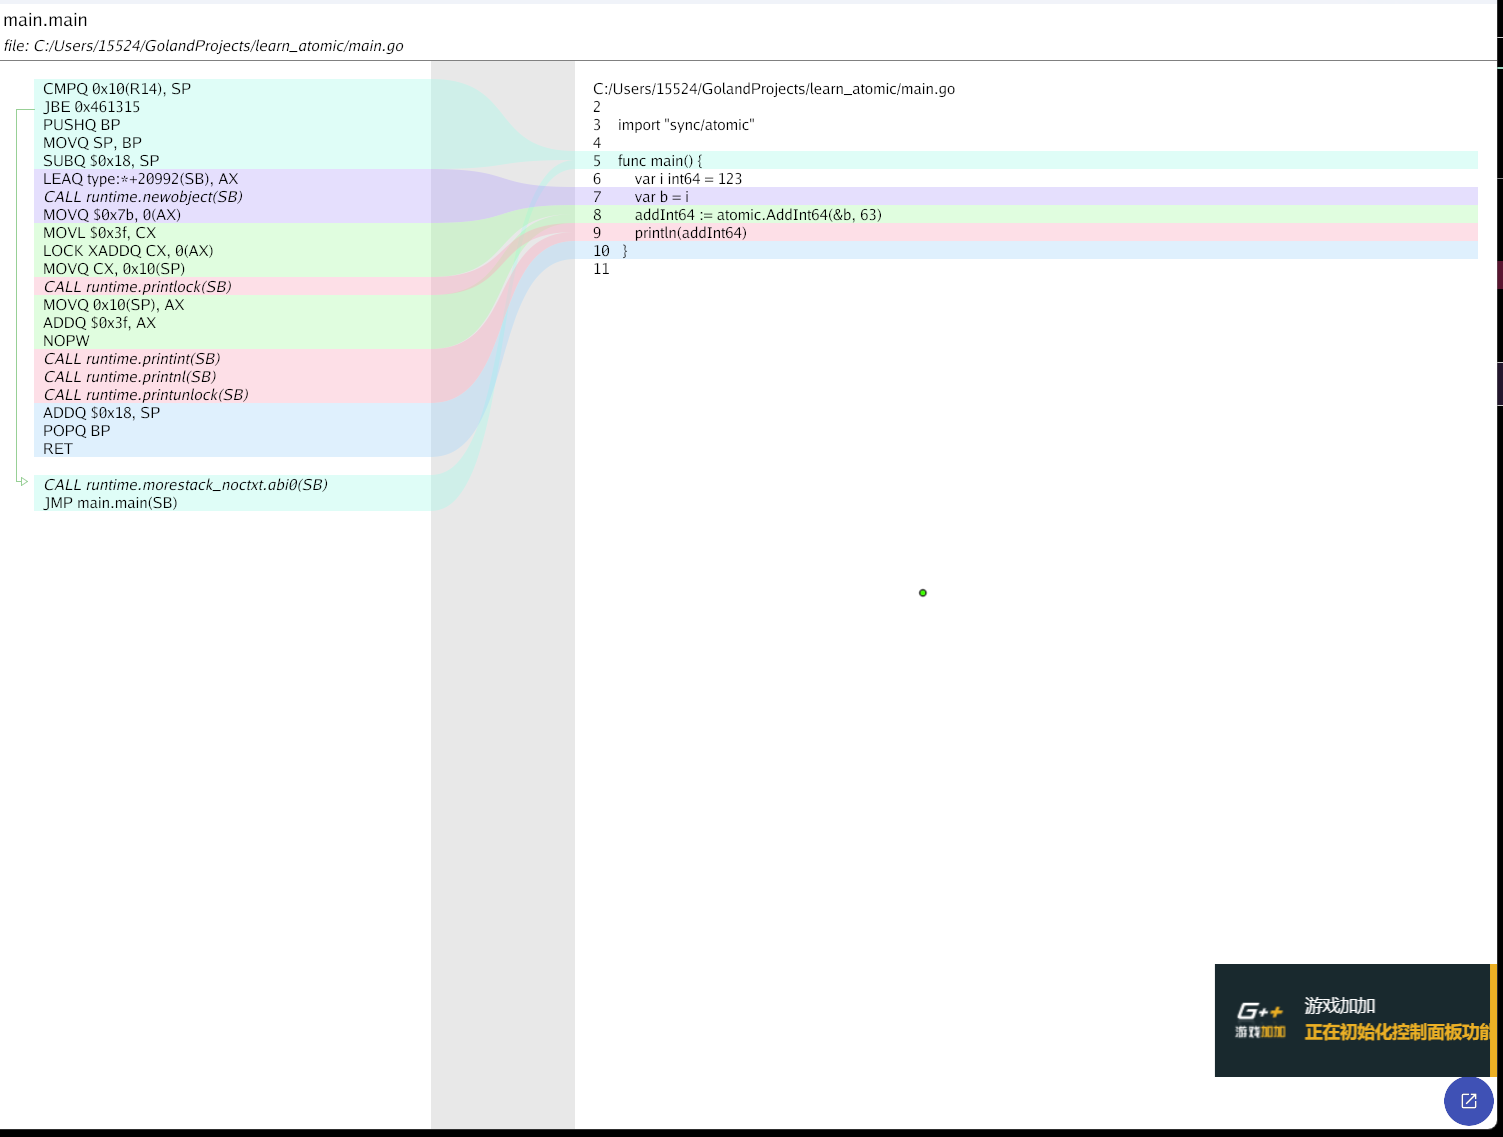Click the atomic.AddInt64 source line

[x=757, y=215]
